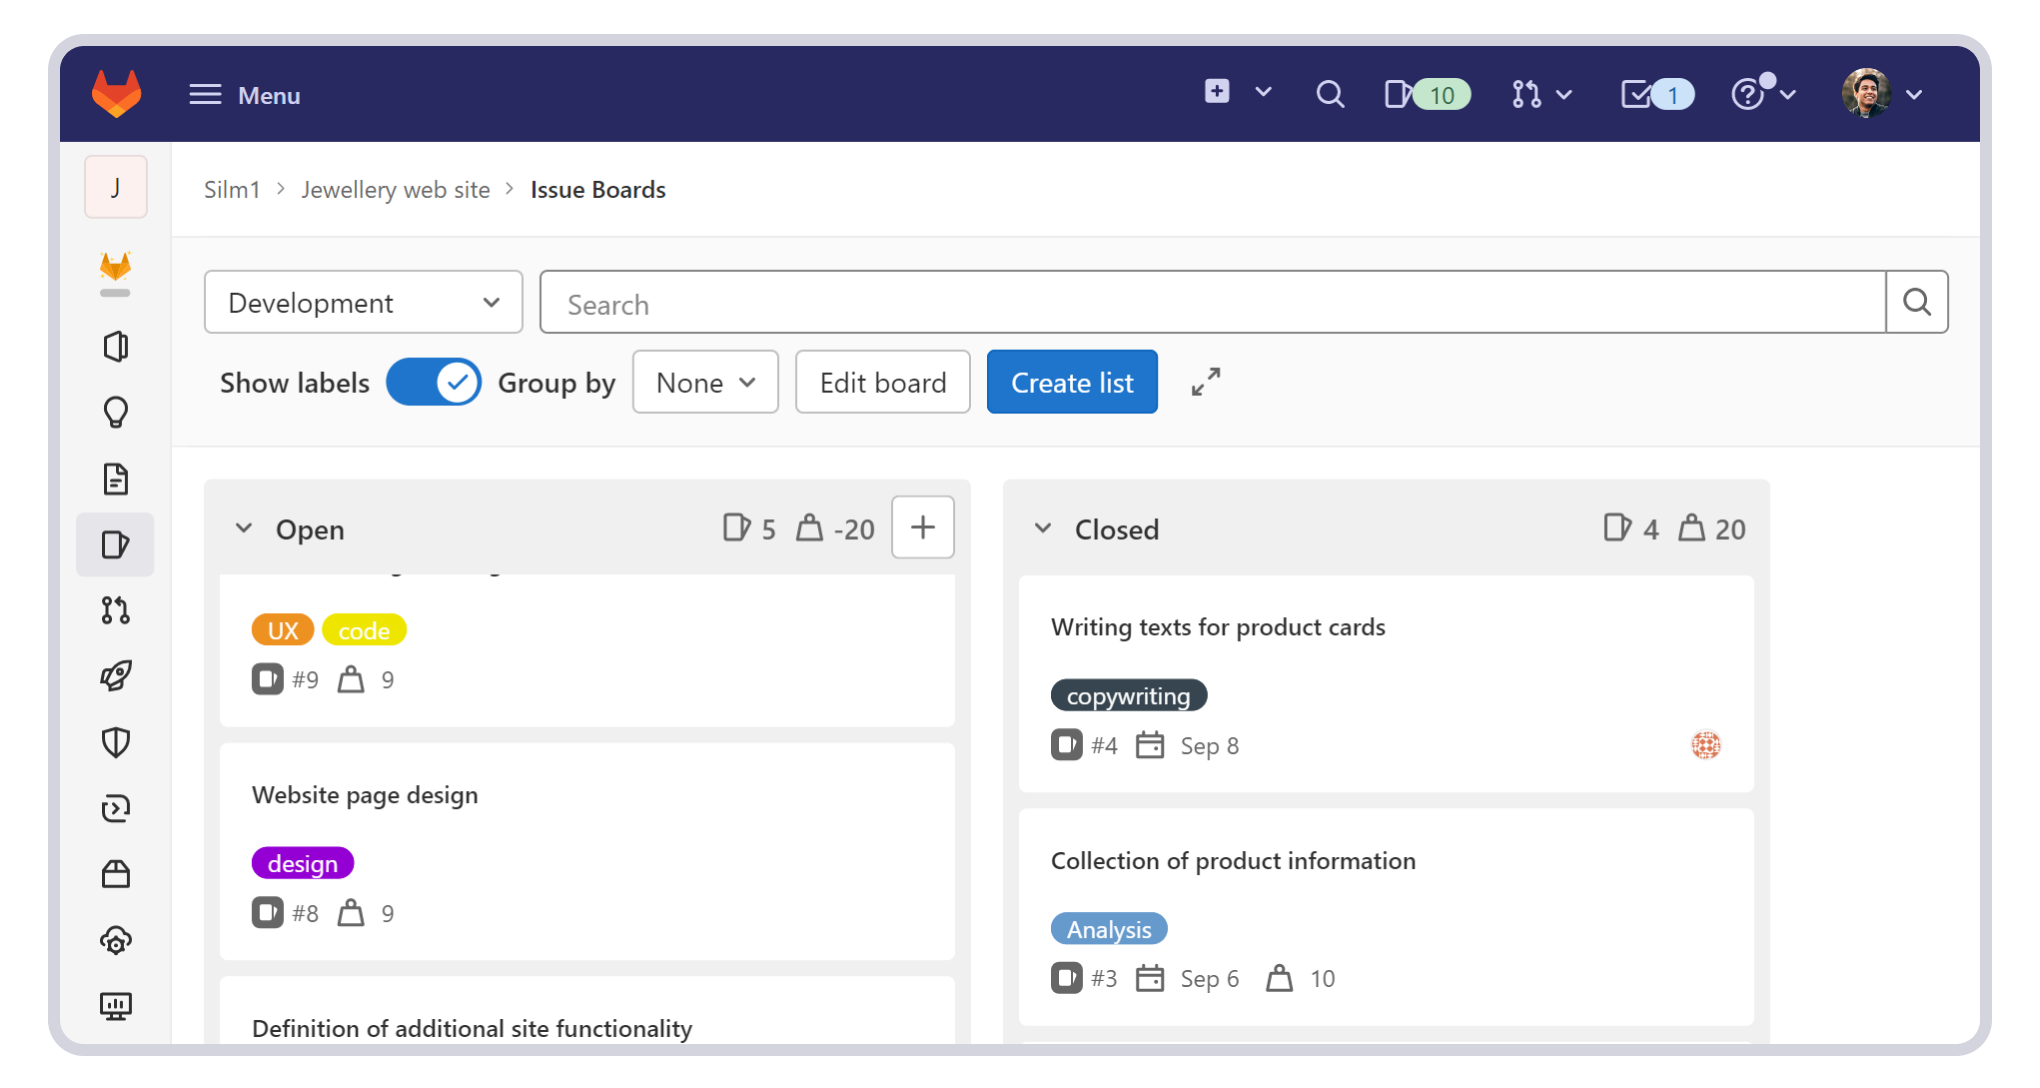
Task: Open the Deployments sidebar icon
Action: pos(116,808)
